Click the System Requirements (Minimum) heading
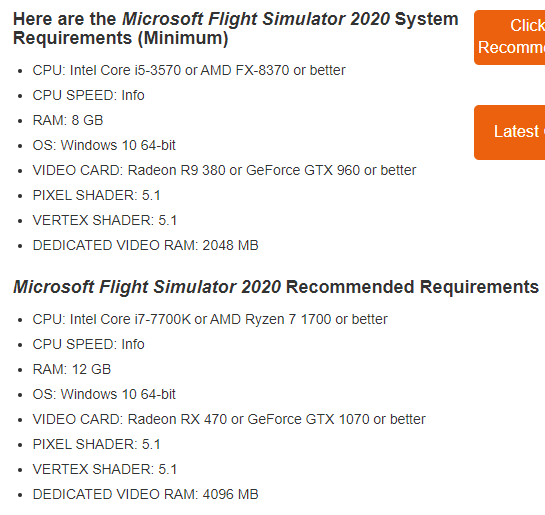545x515 pixels. (236, 28)
